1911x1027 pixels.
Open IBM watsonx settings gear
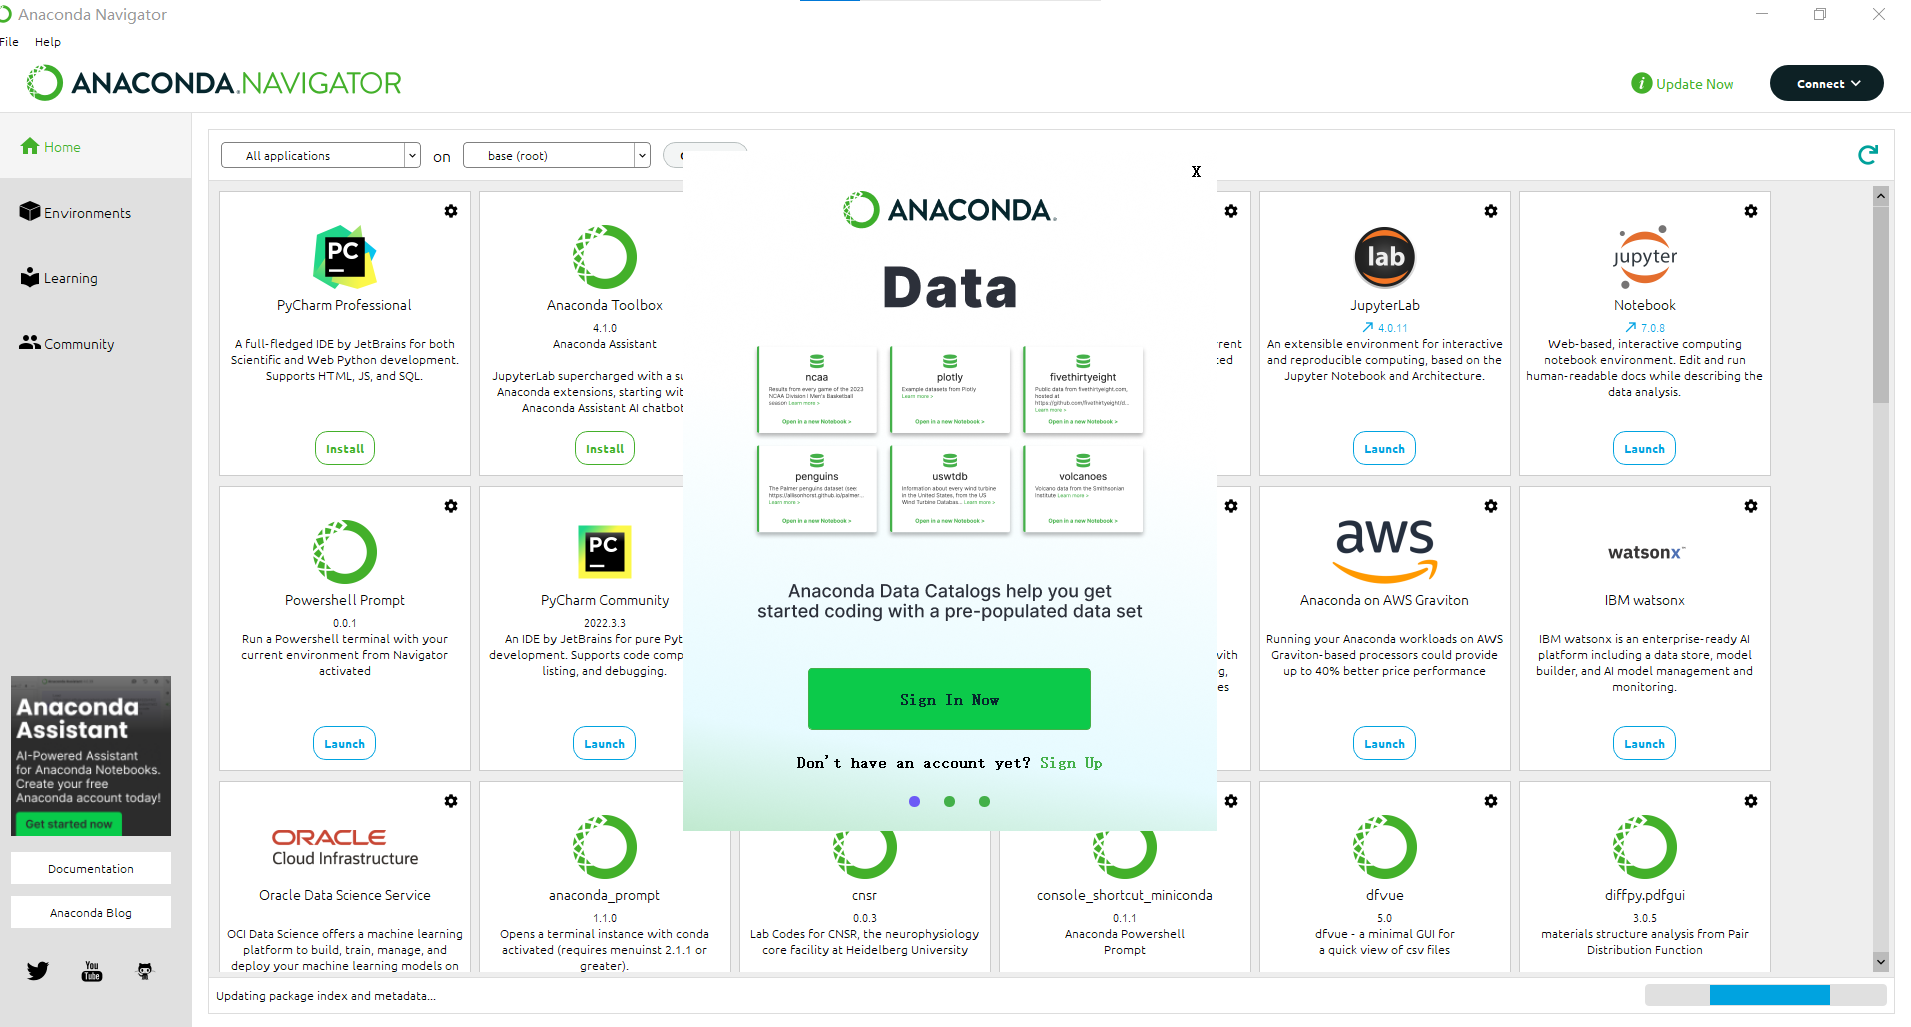point(1751,506)
